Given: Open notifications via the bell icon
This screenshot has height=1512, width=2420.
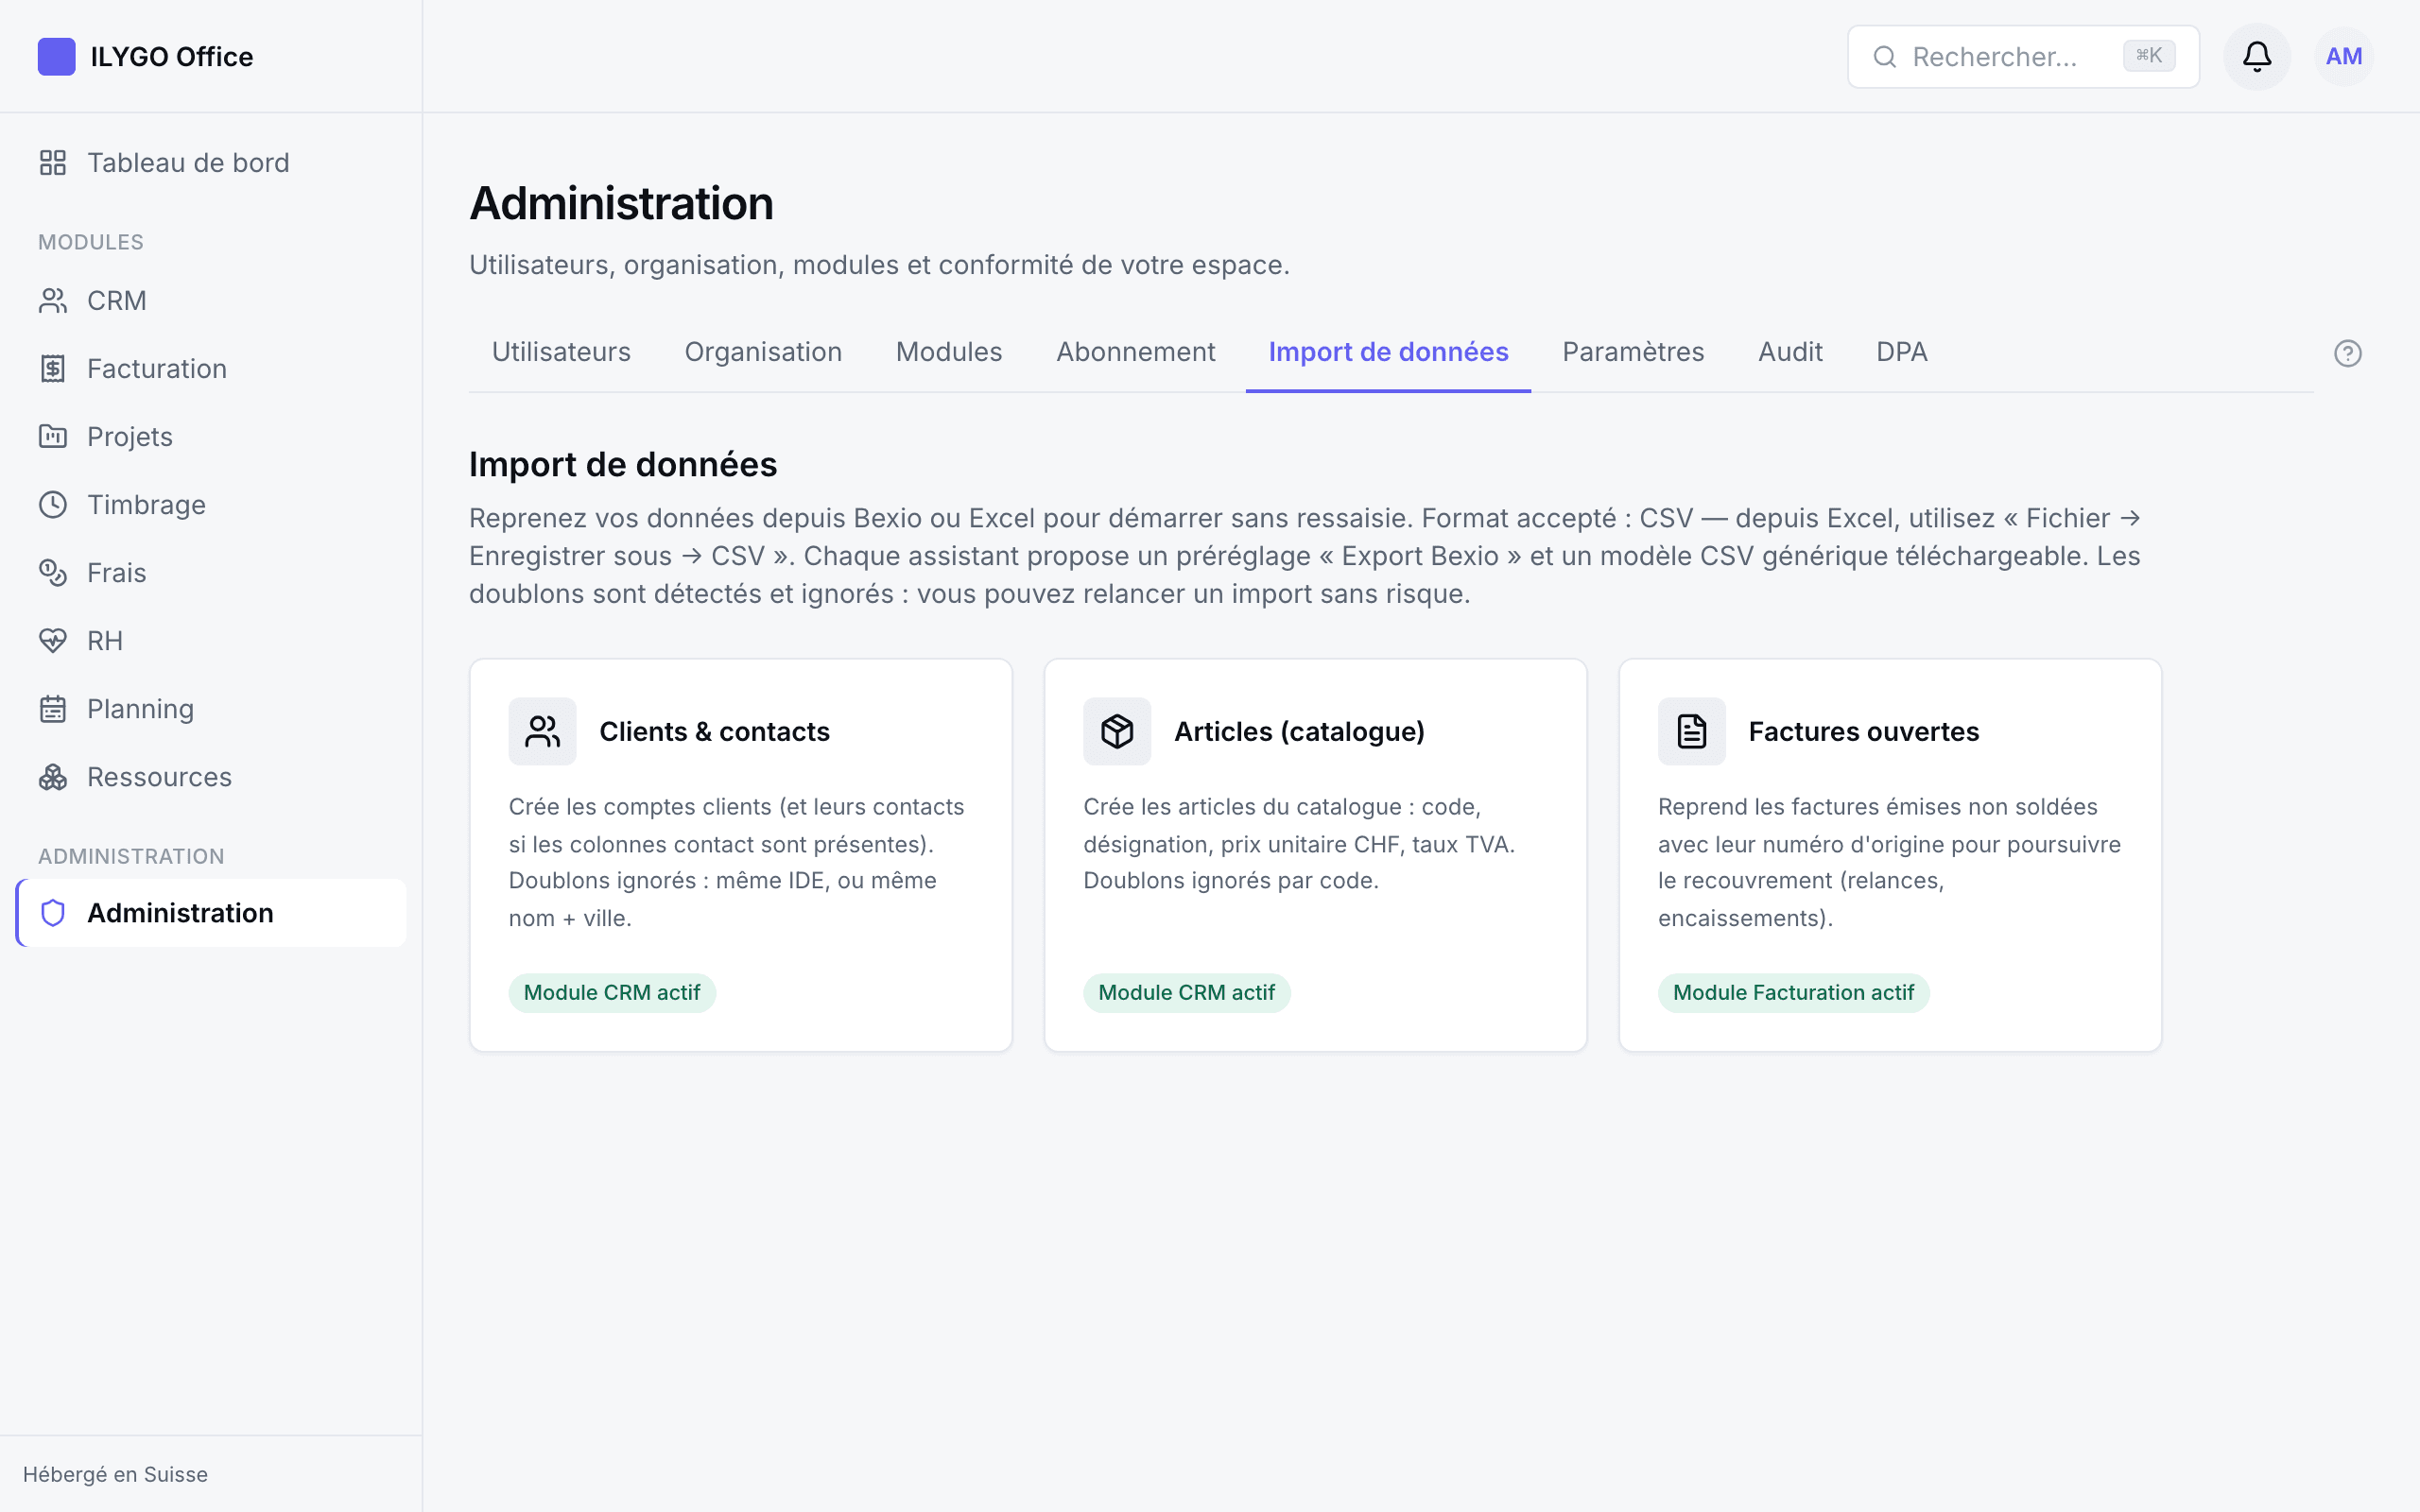Looking at the screenshot, I should [2256, 56].
